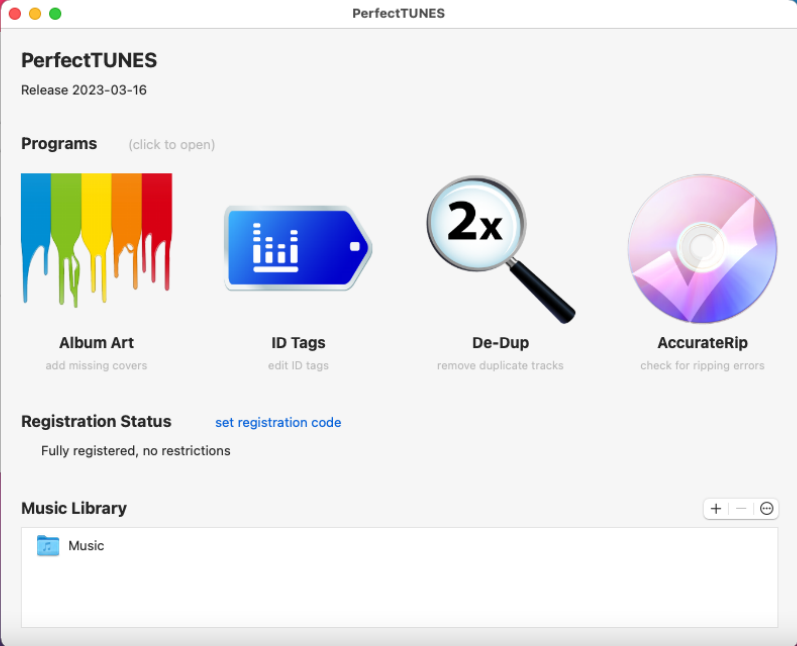Select the Music folder row icon

48,545
